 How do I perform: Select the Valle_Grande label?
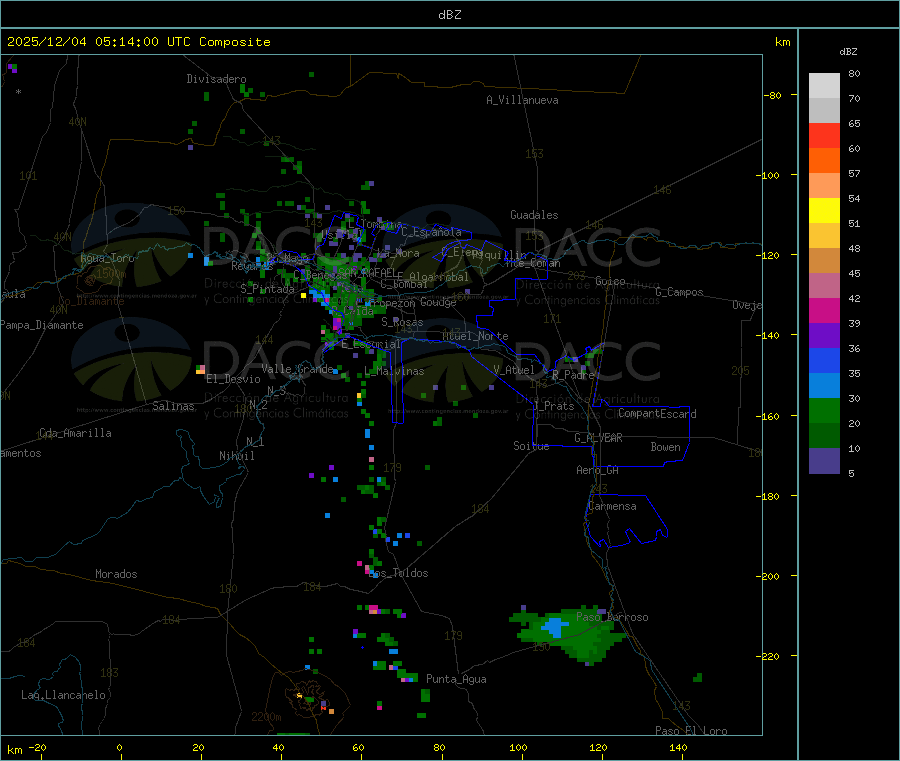pos(297,368)
